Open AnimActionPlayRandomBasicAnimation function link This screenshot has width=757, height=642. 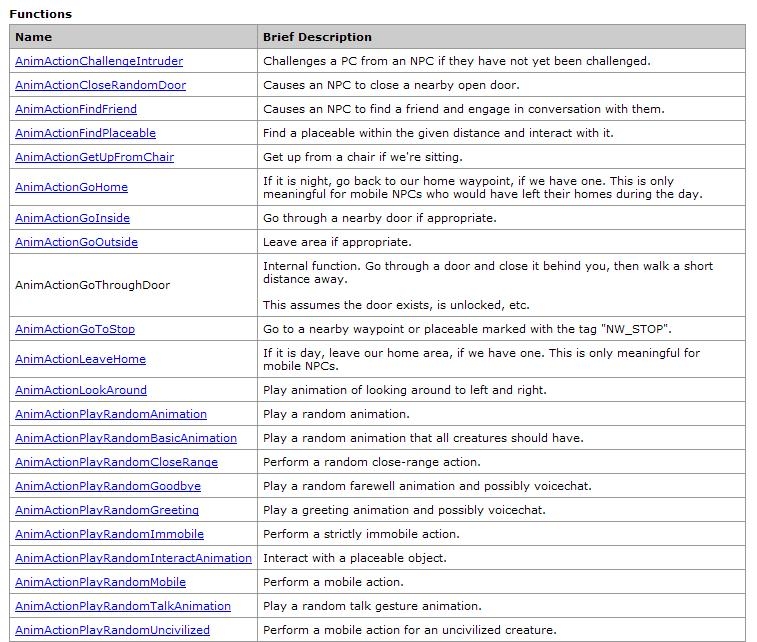coord(126,438)
